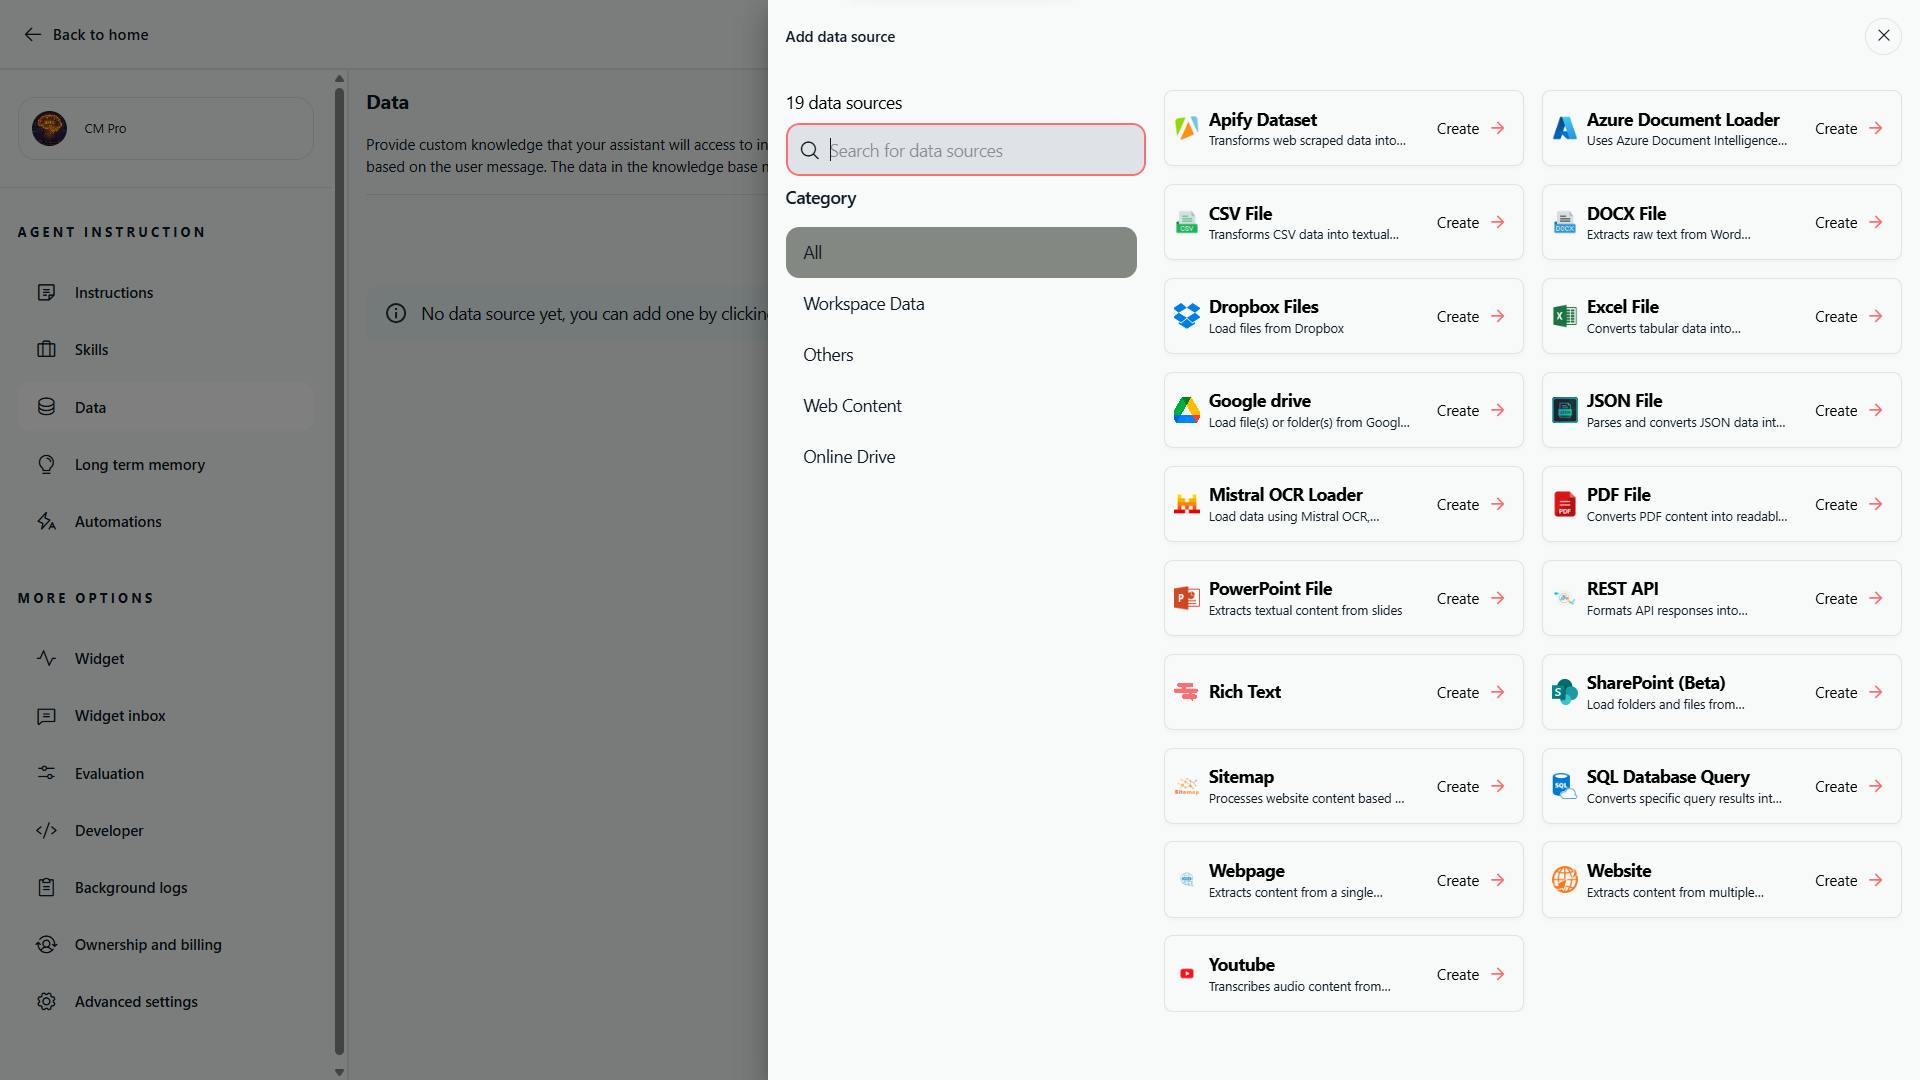
Task: Select the All category filter
Action: [960, 253]
